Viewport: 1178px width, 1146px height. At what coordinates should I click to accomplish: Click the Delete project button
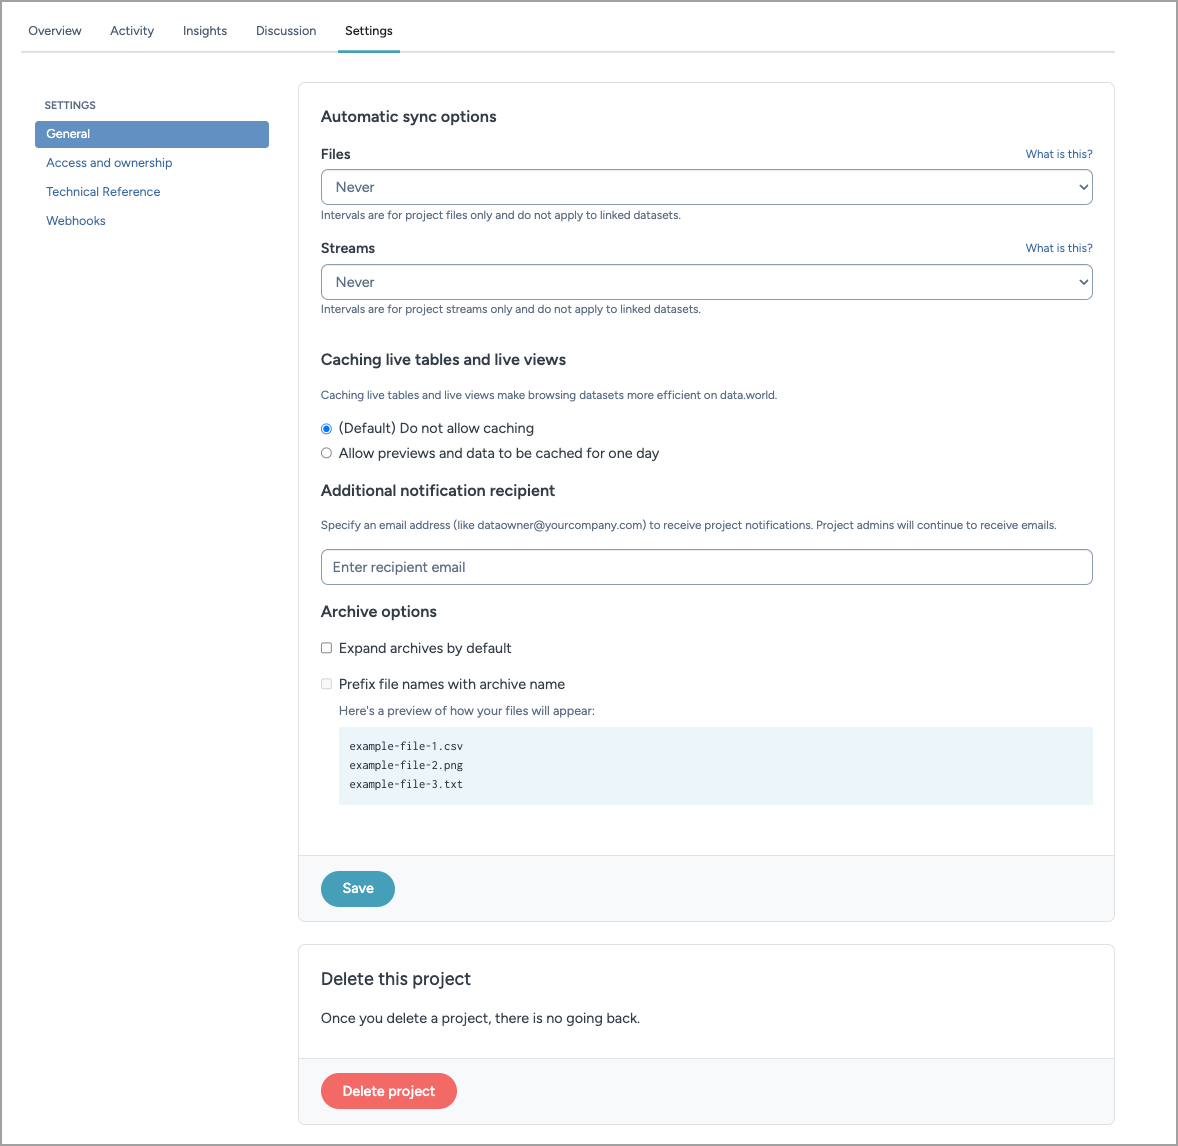pos(388,1091)
